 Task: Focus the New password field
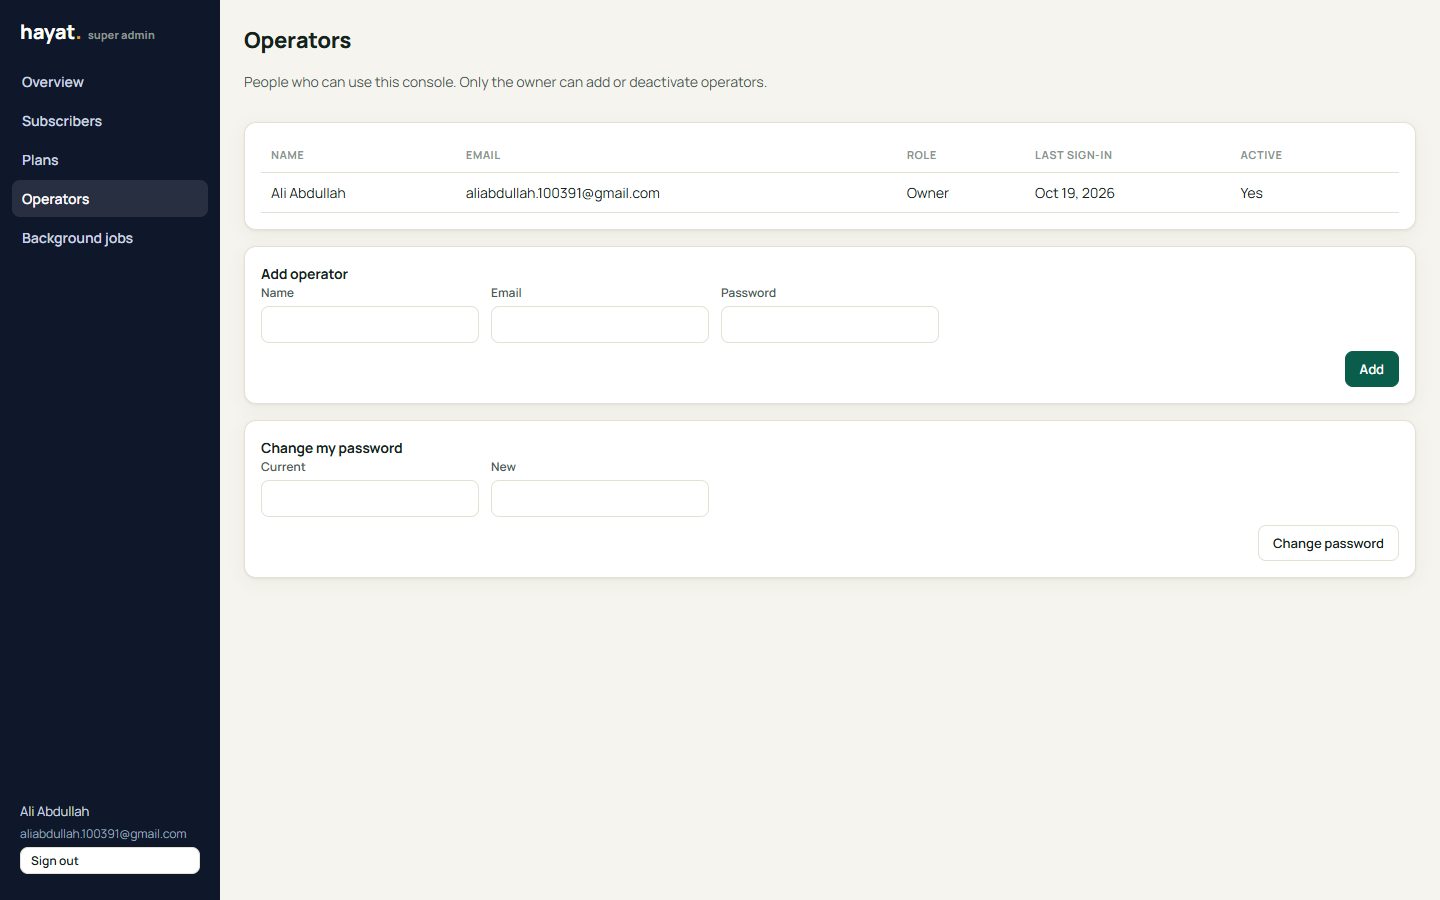pos(600,498)
